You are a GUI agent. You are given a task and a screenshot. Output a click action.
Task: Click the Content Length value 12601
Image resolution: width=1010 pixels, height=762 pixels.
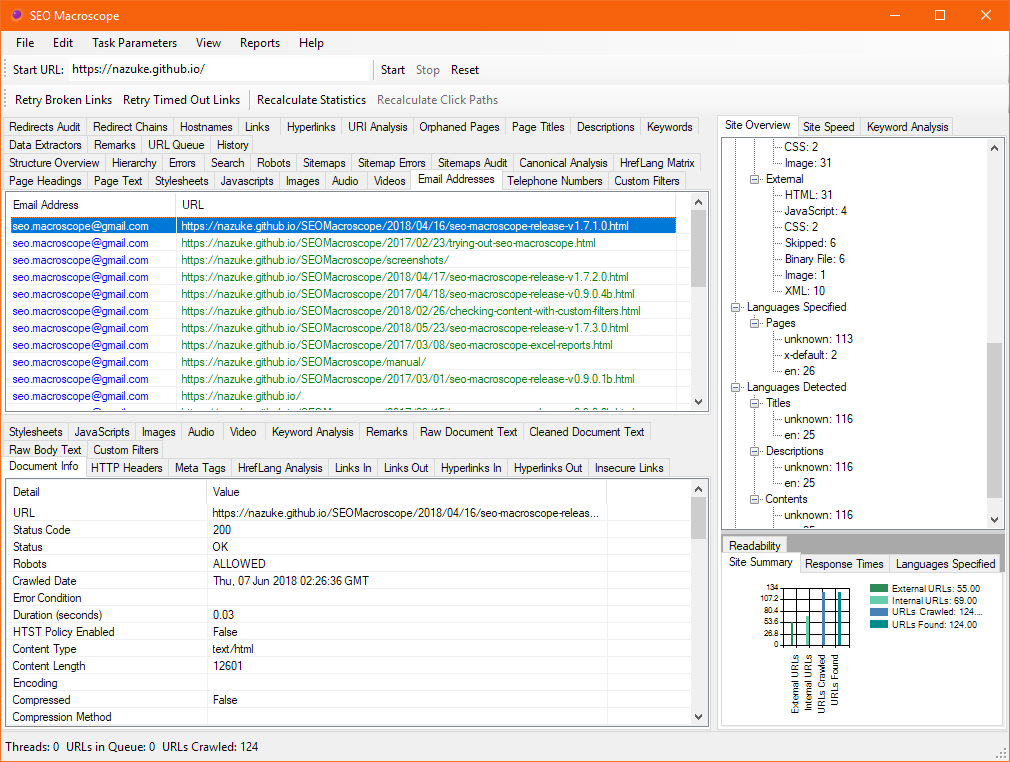[227, 666]
